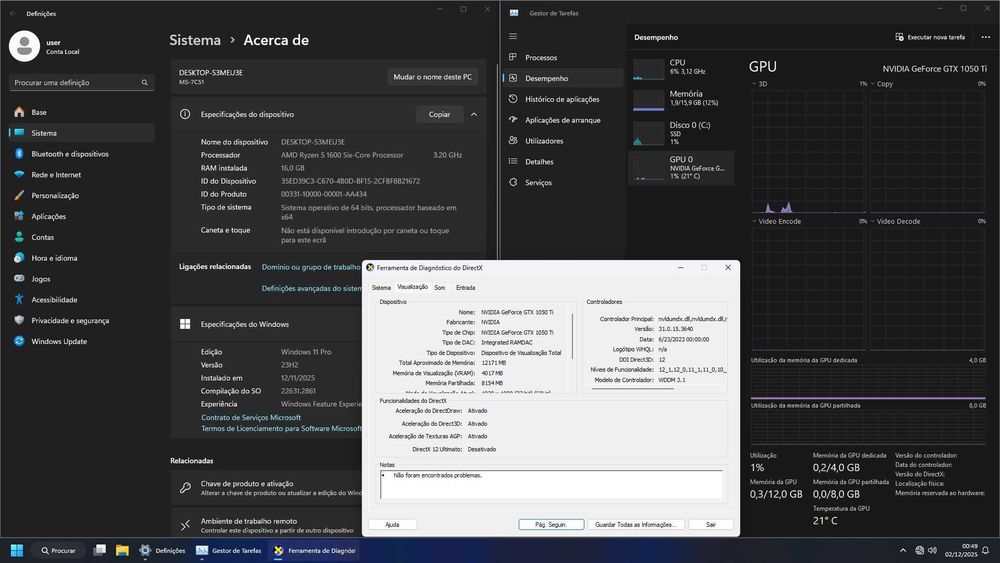Open Aplicações de arranque page

click(562, 120)
